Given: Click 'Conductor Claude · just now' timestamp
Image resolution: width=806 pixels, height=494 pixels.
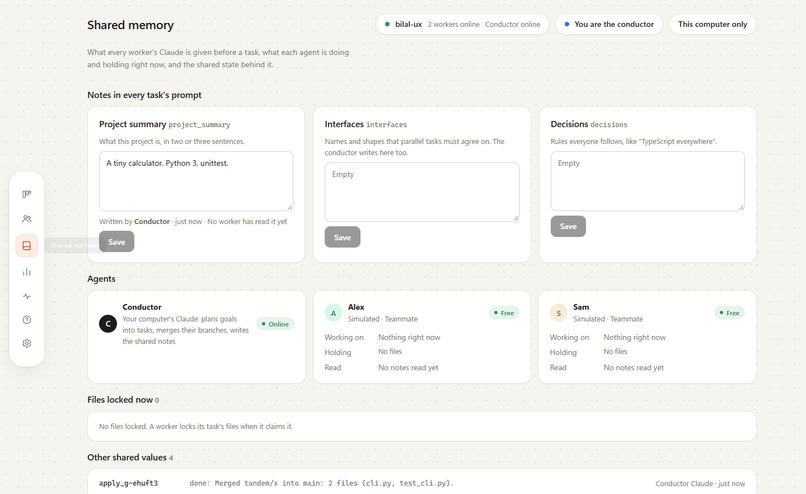Looking at the screenshot, I should [x=700, y=484].
